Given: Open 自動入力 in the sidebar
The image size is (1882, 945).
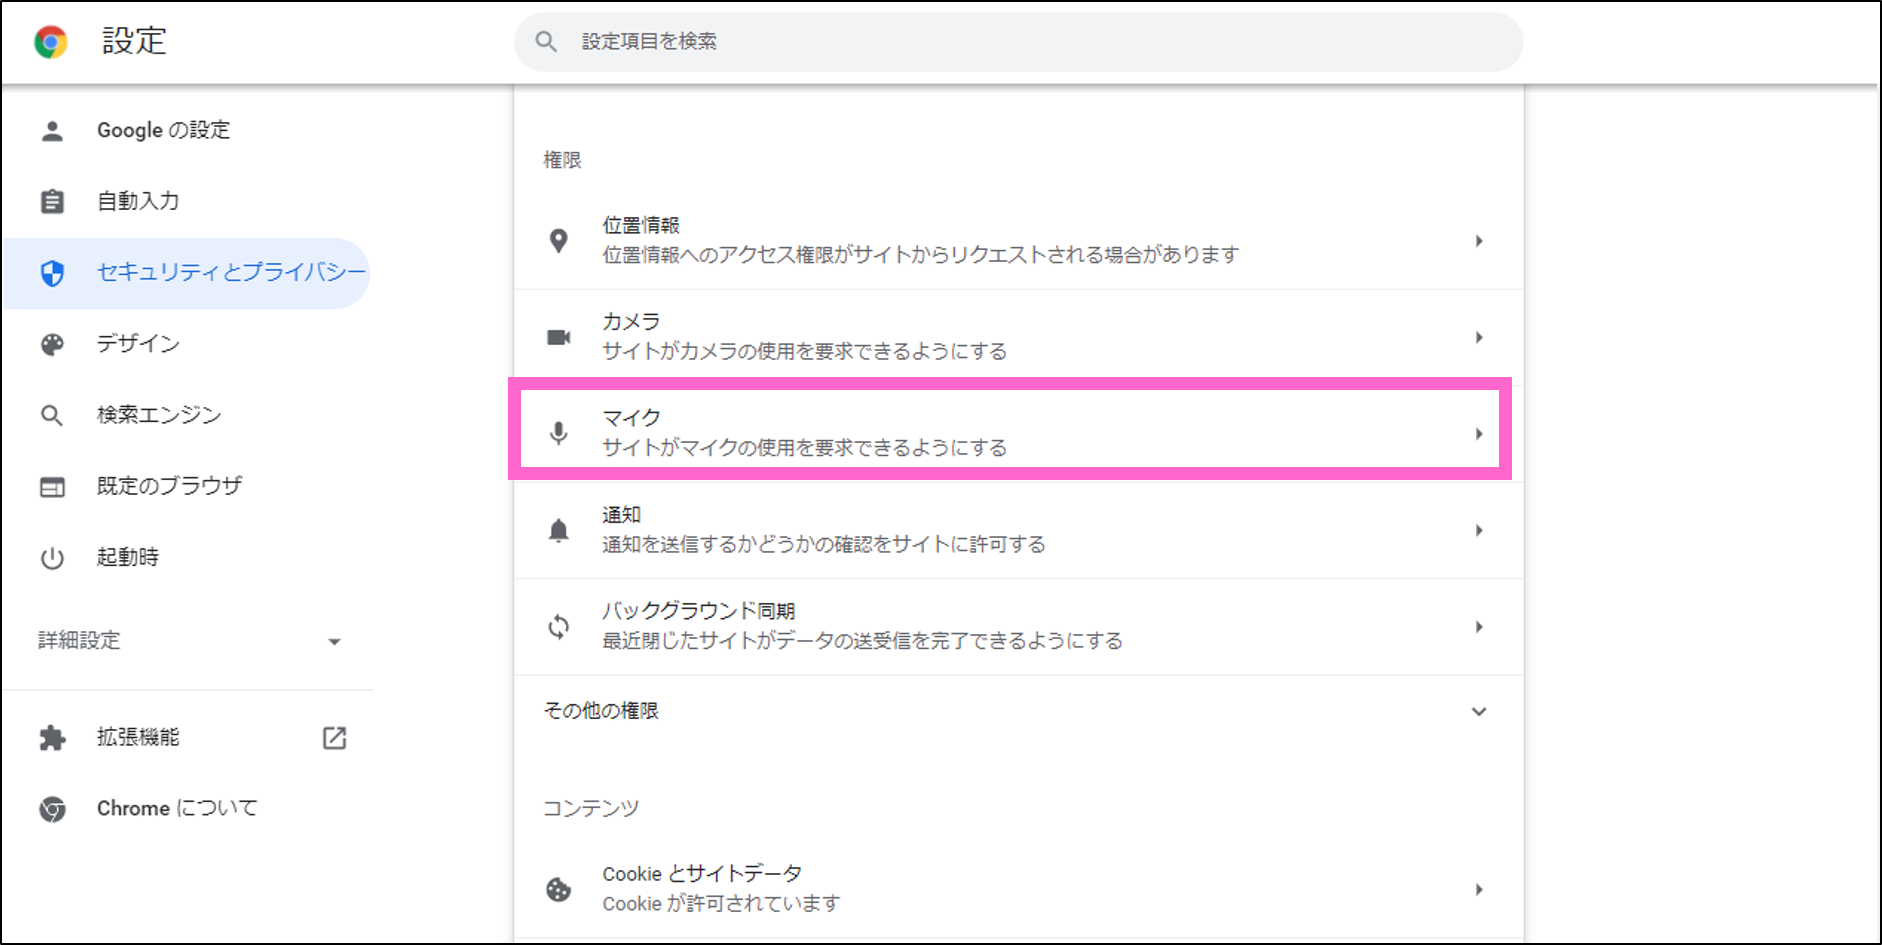Looking at the screenshot, I should 138,201.
